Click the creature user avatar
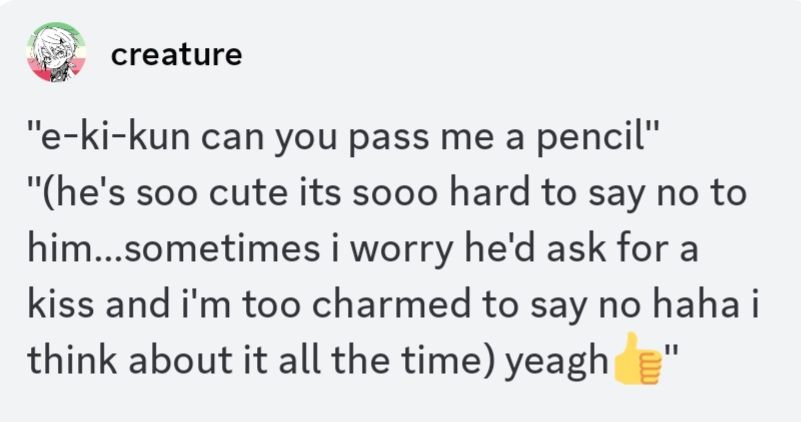The height and width of the screenshot is (422, 801). click(x=56, y=53)
